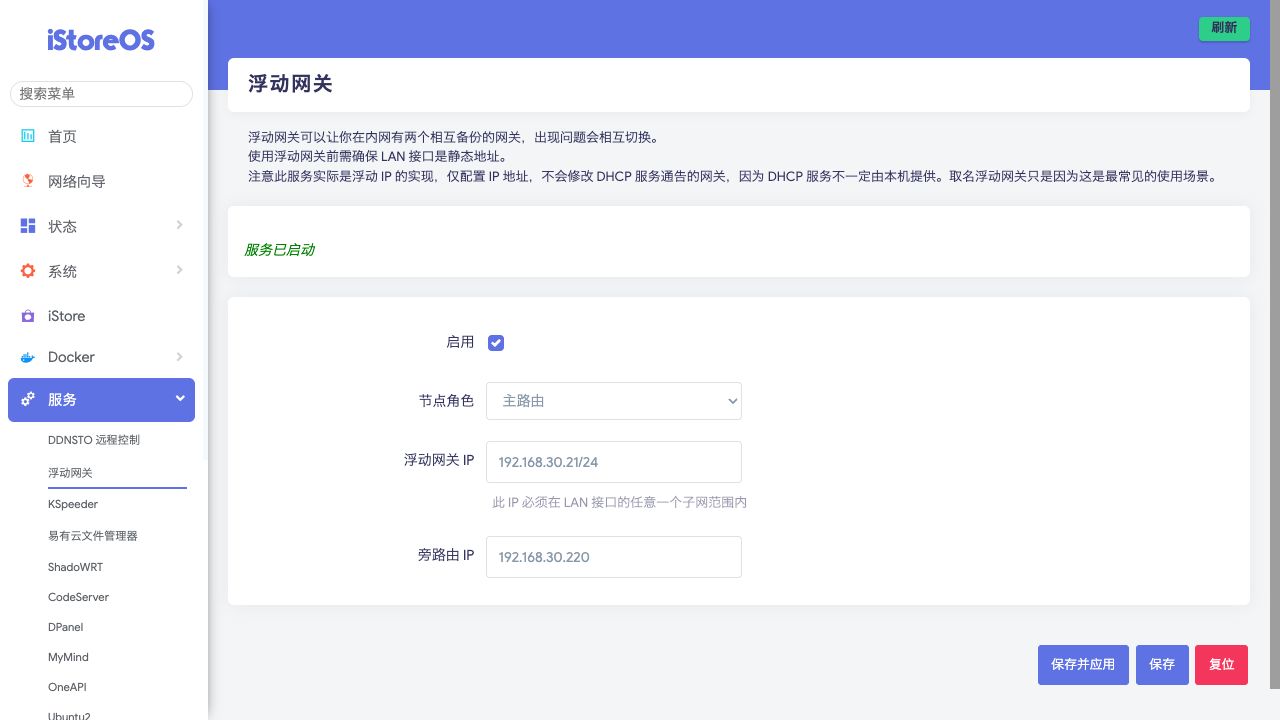Click the iStoreOS logo
Viewport: 1280px width, 720px height.
click(x=101, y=40)
